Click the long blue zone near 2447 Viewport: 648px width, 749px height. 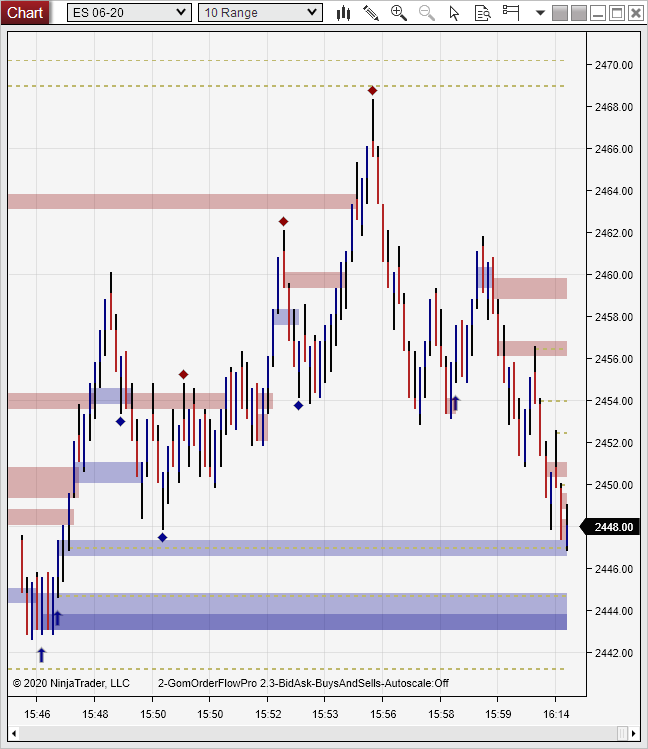tap(312, 548)
